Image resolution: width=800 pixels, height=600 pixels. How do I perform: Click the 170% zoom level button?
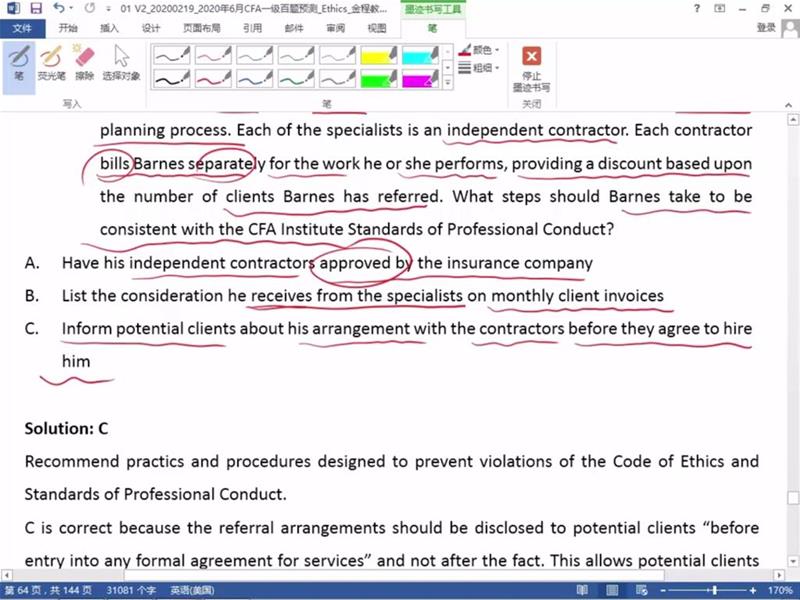tap(780, 591)
